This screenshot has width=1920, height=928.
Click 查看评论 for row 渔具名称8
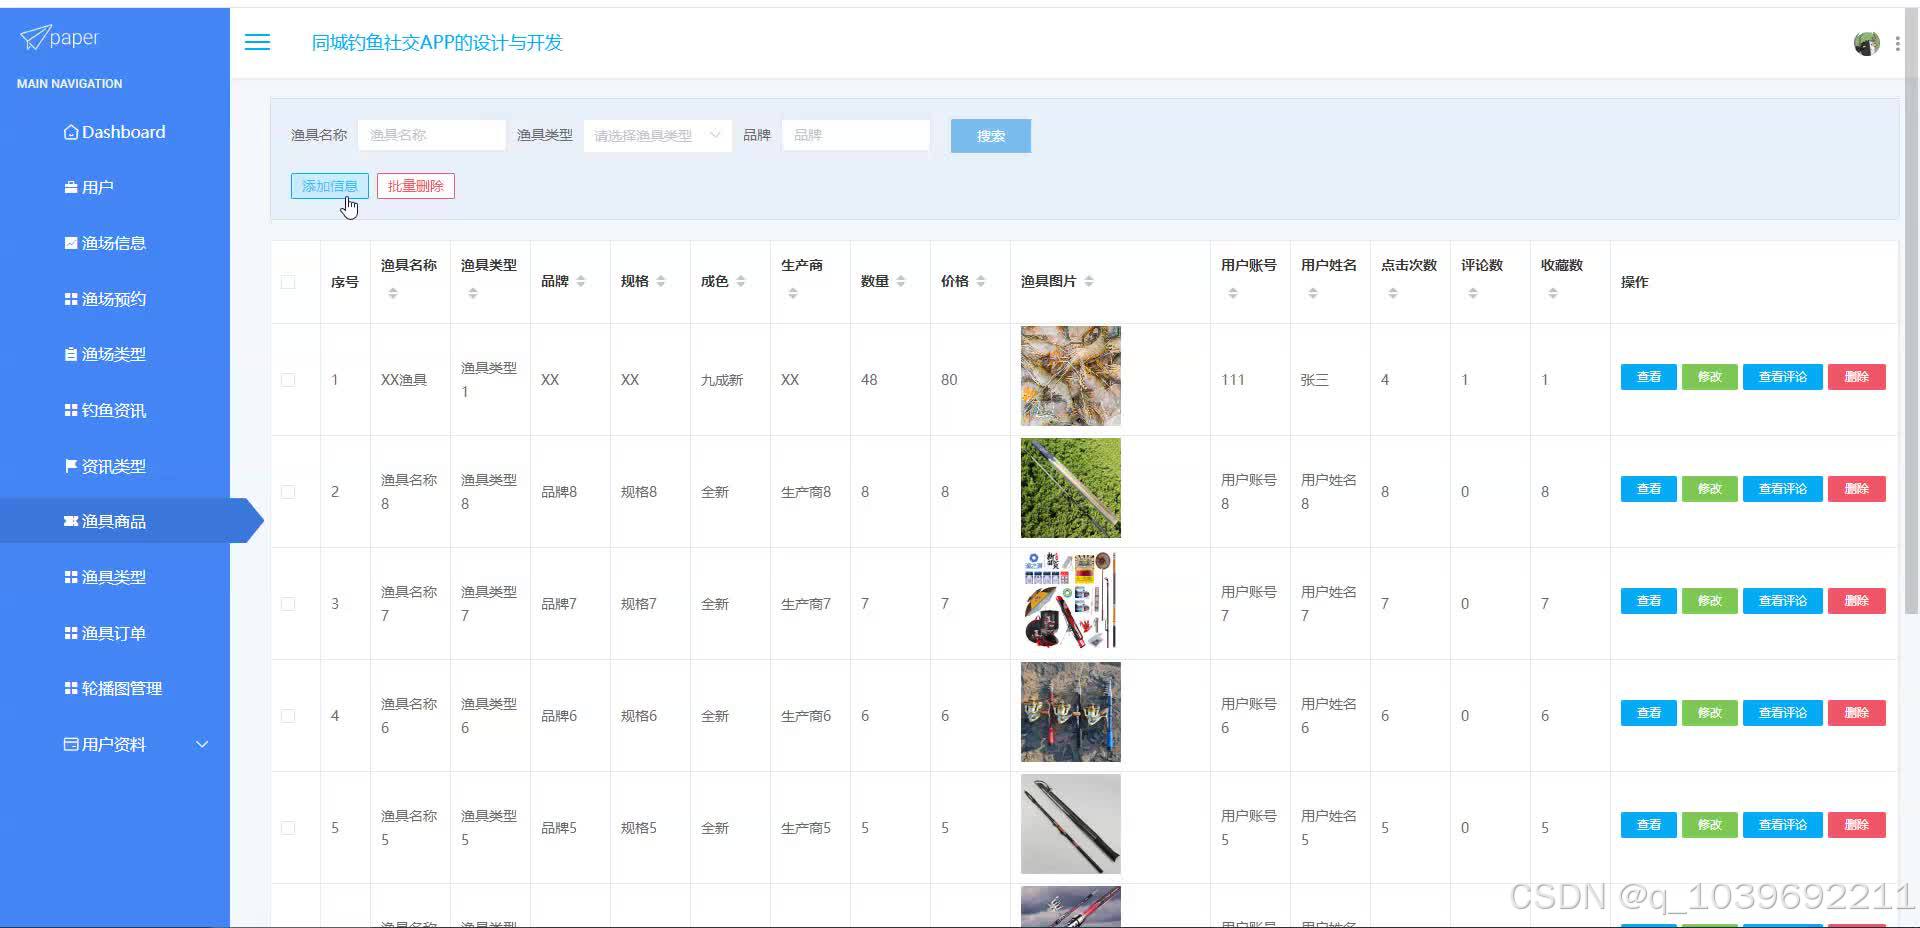point(1782,489)
